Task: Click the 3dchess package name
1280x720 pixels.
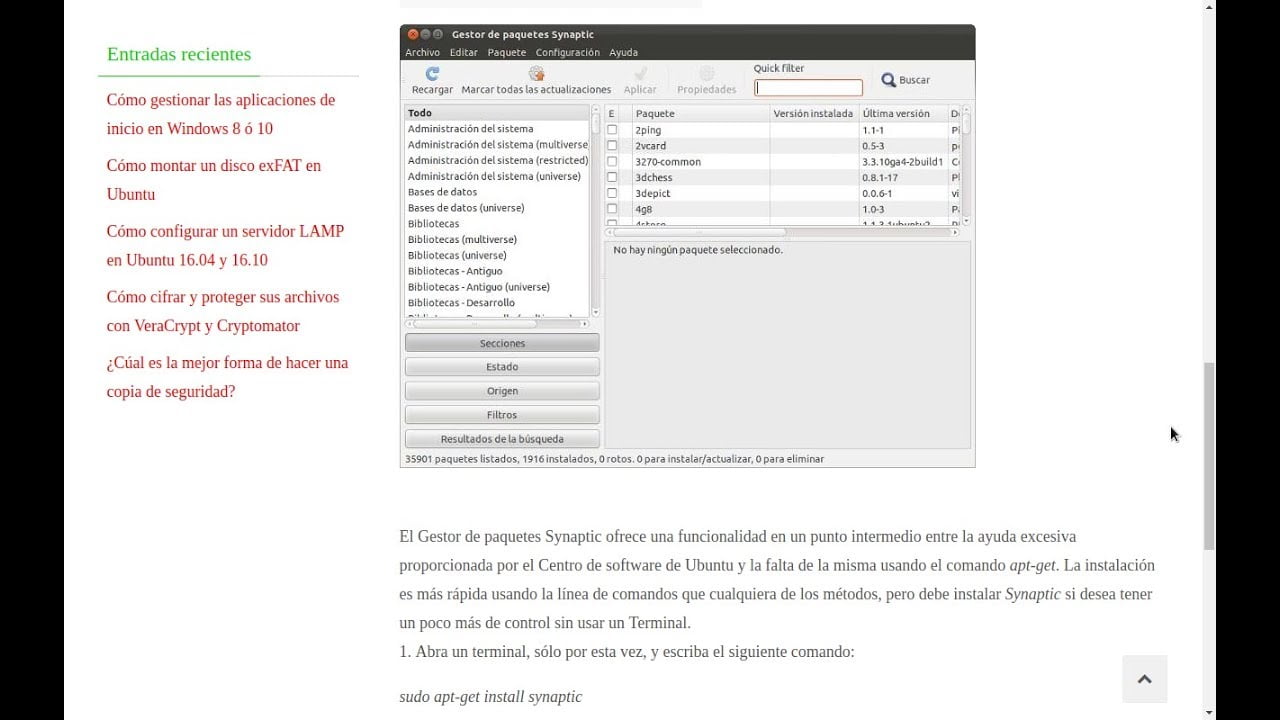Action: tap(654, 178)
